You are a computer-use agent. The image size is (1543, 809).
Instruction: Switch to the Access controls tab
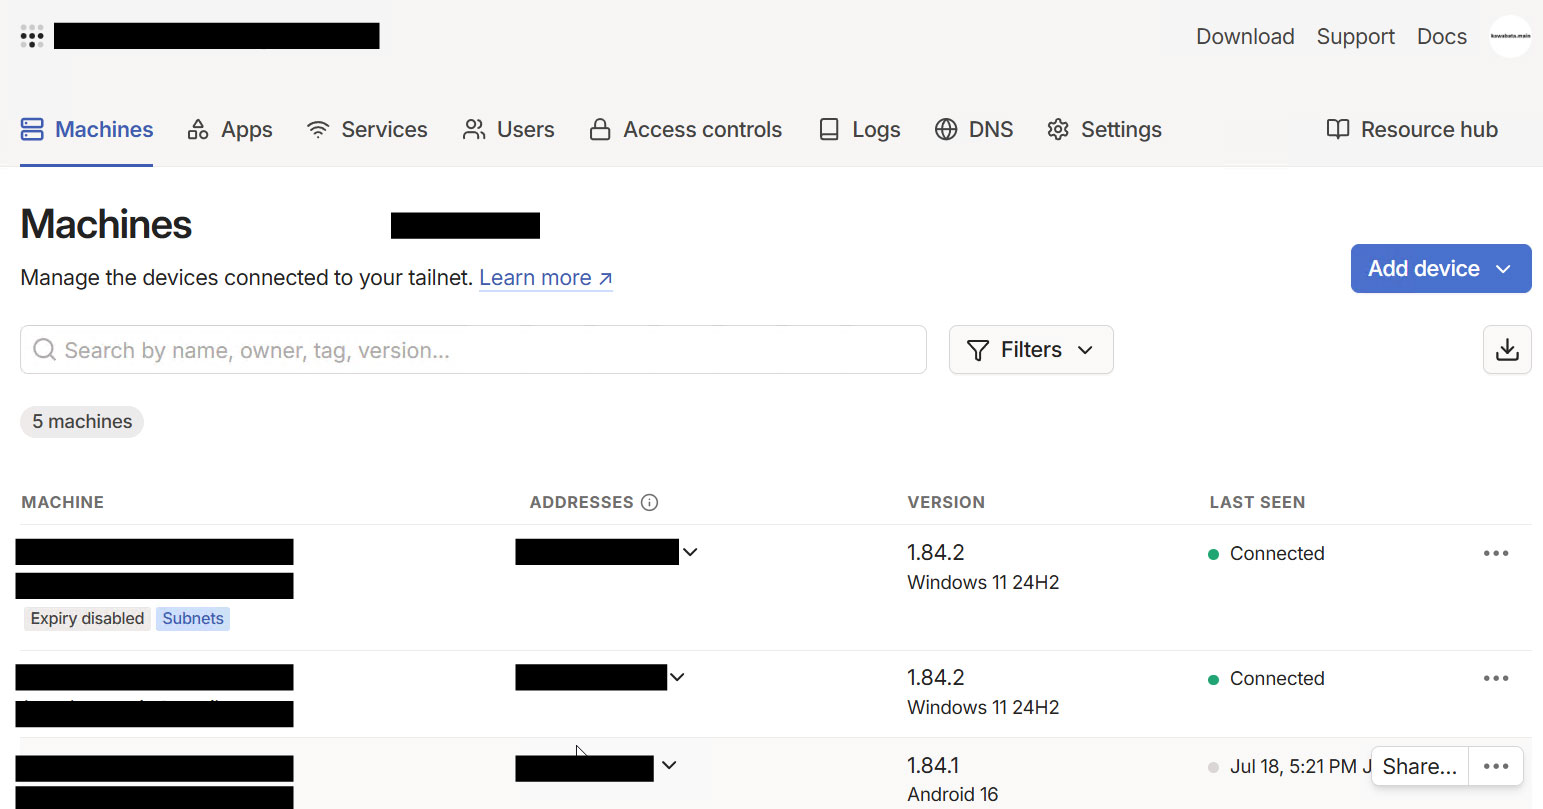[686, 130]
